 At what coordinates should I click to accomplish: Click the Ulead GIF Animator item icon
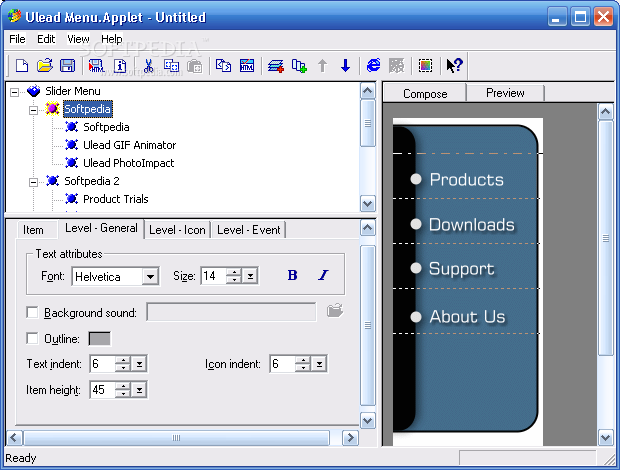(x=71, y=145)
